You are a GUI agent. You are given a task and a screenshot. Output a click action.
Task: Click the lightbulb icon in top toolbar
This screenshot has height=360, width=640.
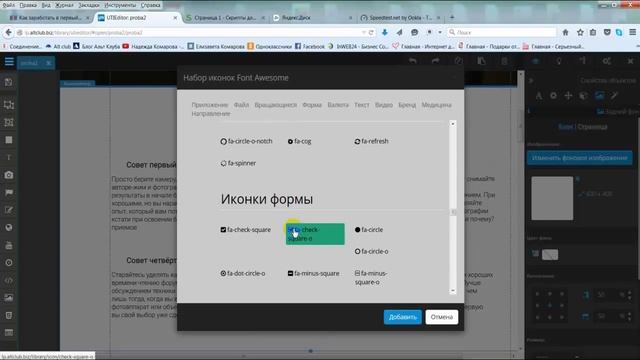coord(559,61)
